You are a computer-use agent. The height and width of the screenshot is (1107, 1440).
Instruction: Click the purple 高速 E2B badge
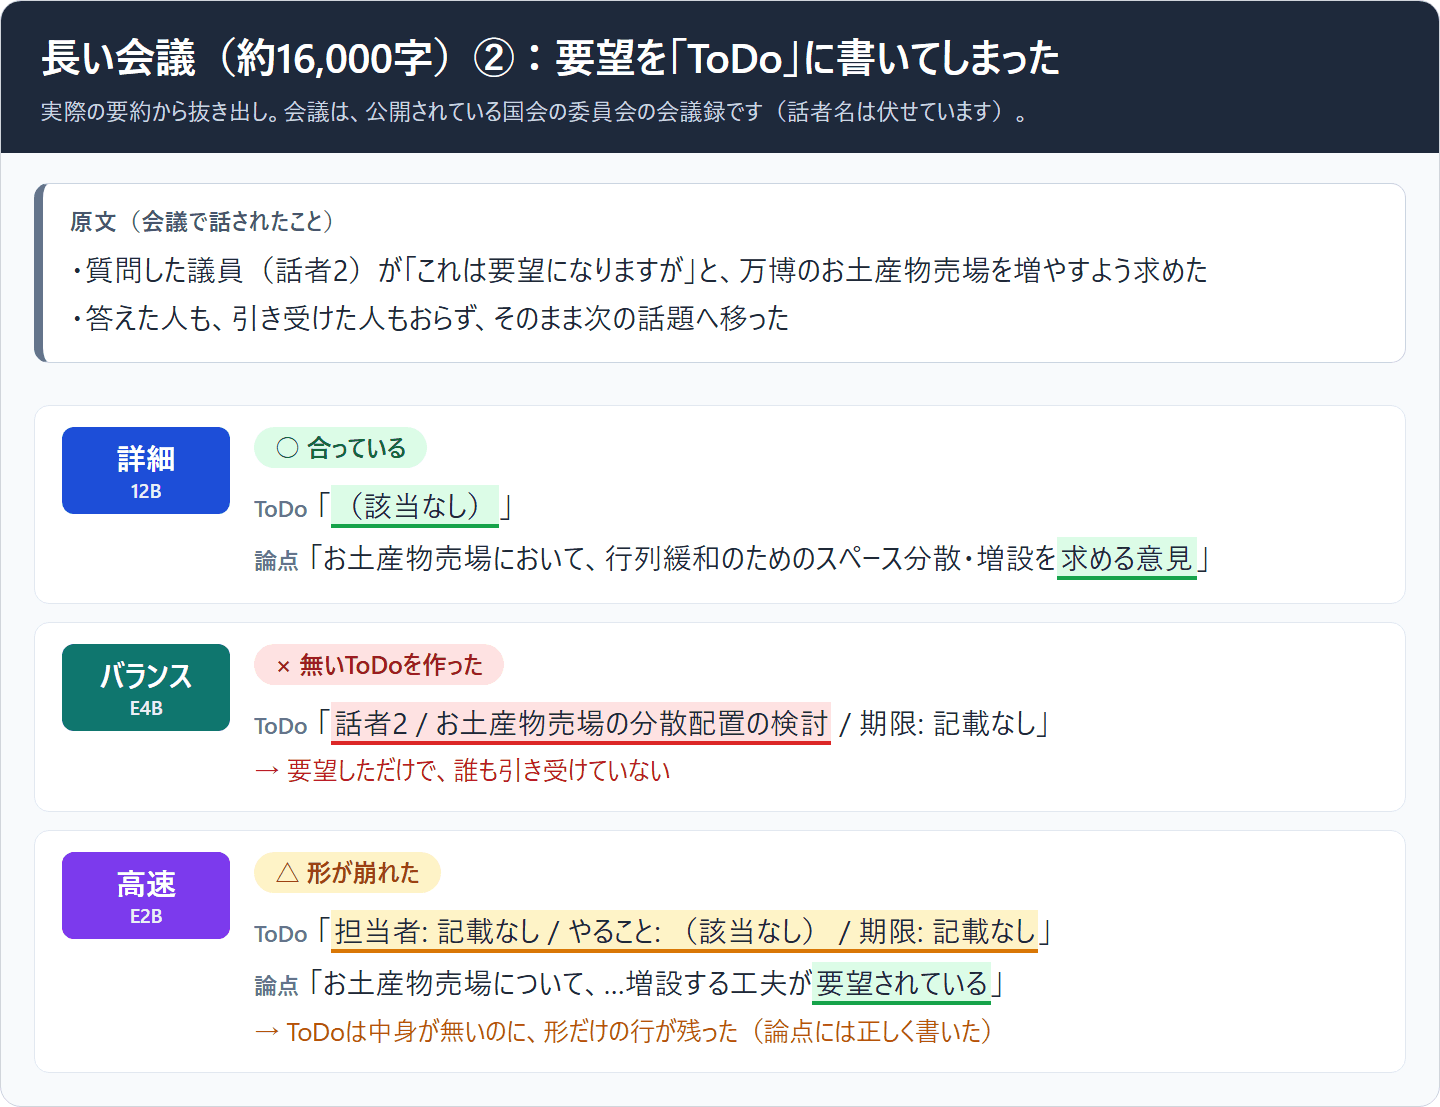point(146,895)
